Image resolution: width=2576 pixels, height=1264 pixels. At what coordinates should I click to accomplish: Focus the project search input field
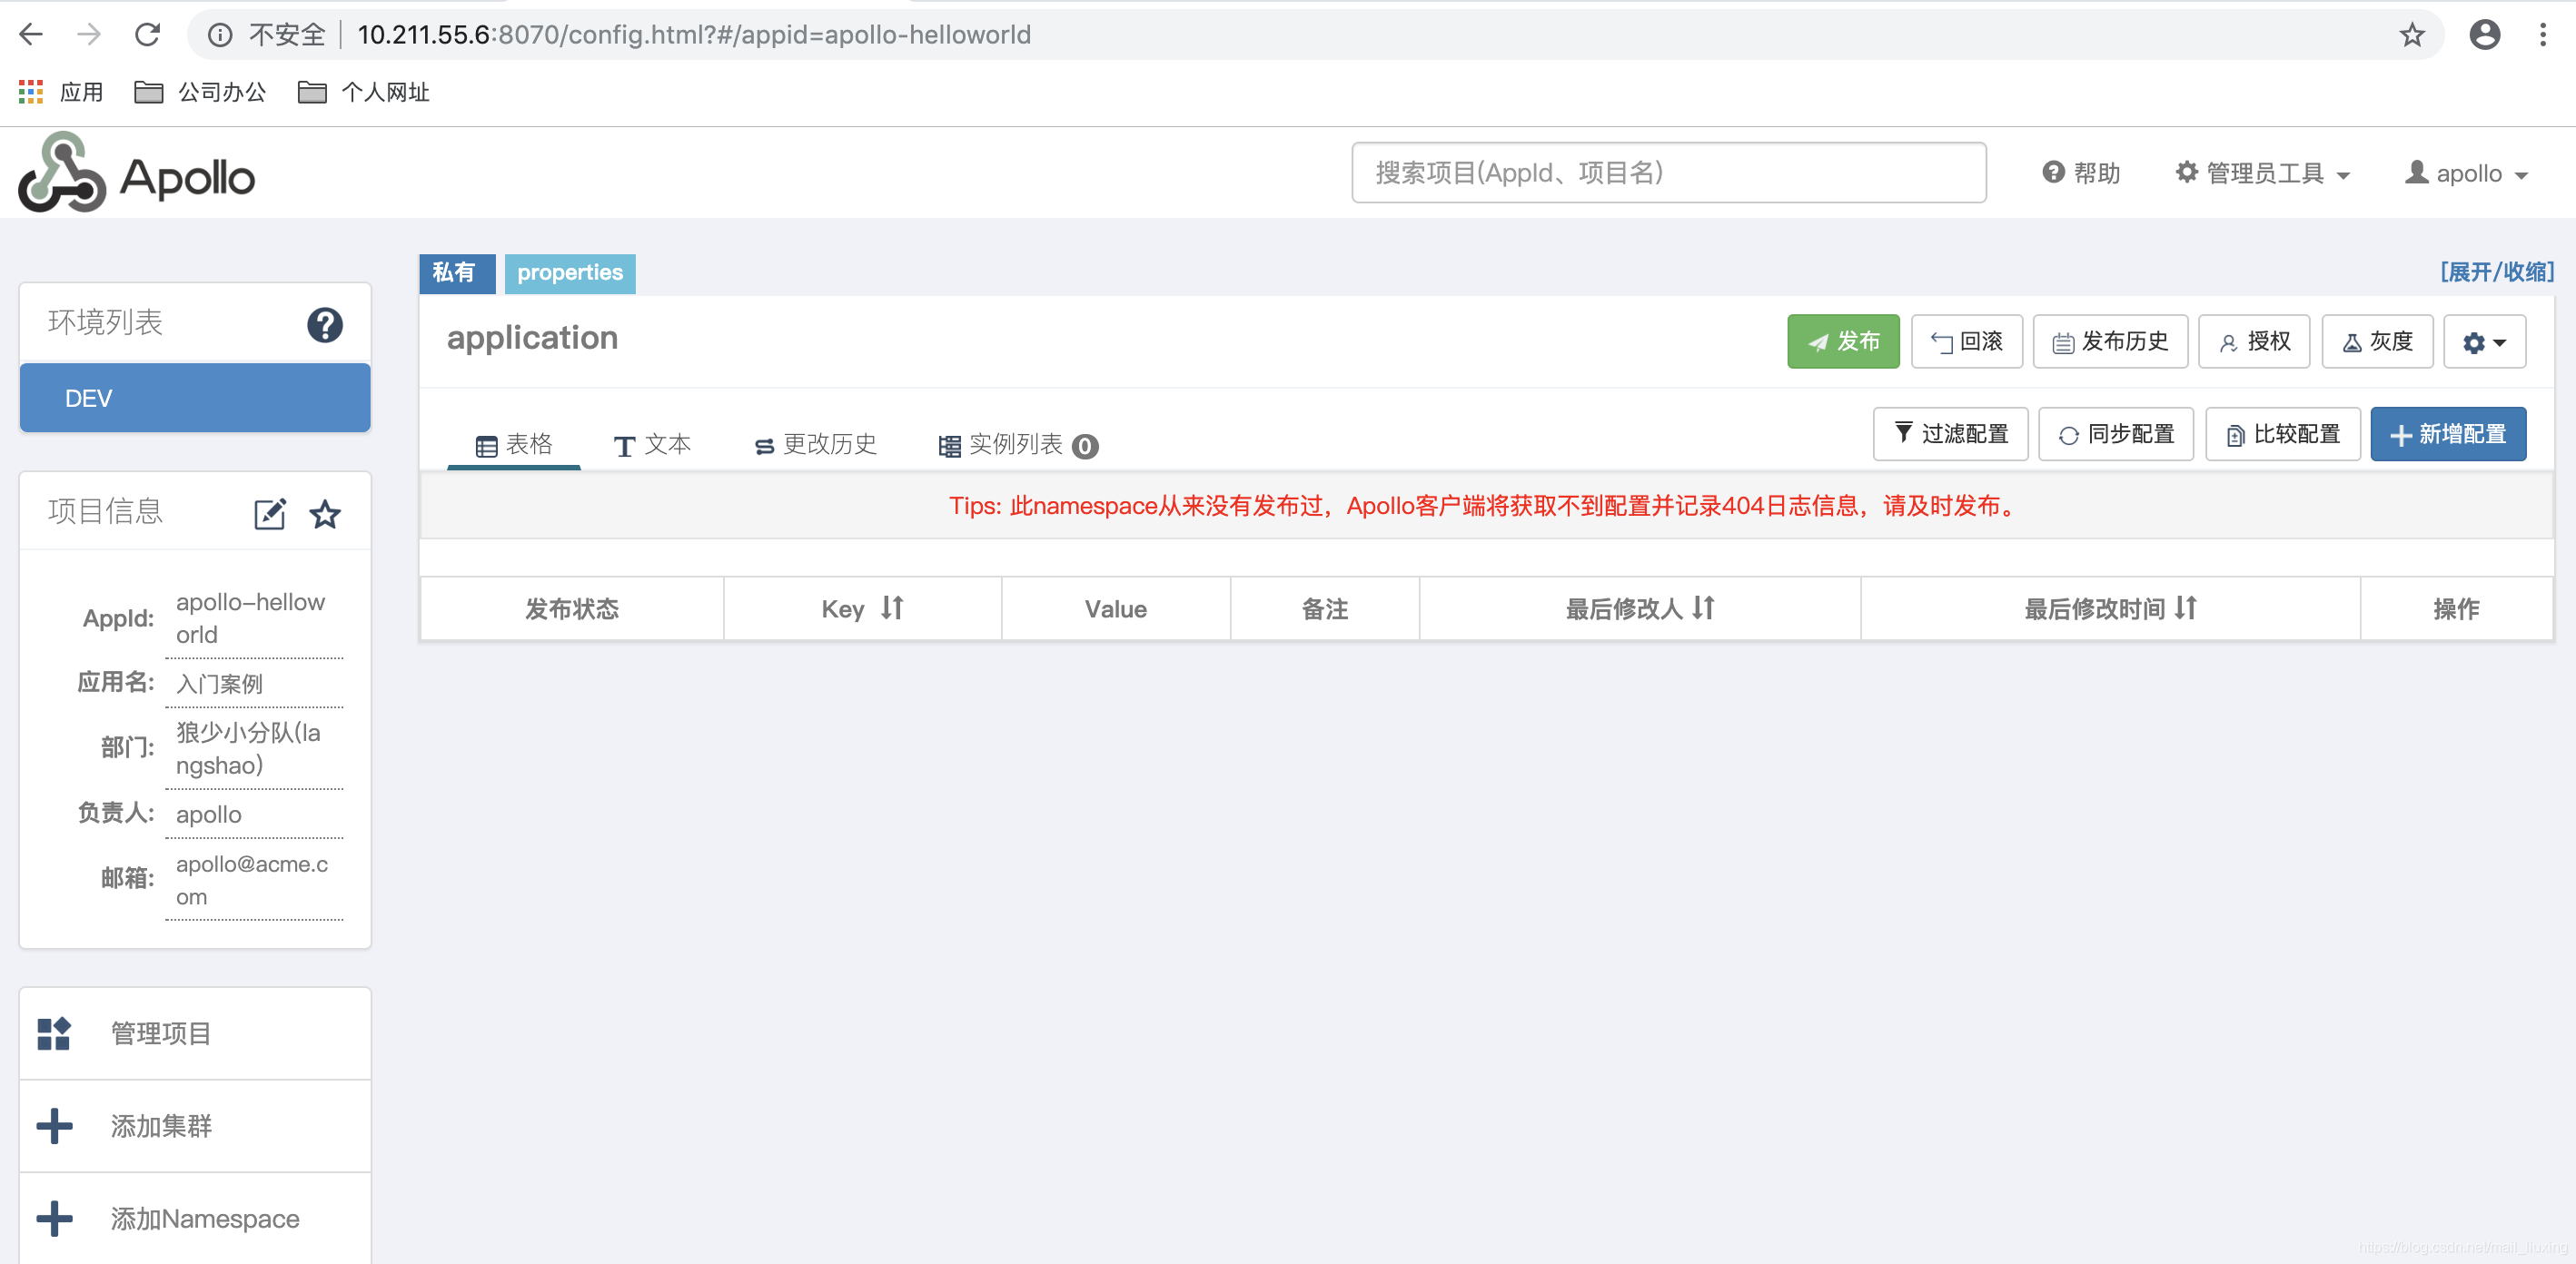coord(1668,173)
